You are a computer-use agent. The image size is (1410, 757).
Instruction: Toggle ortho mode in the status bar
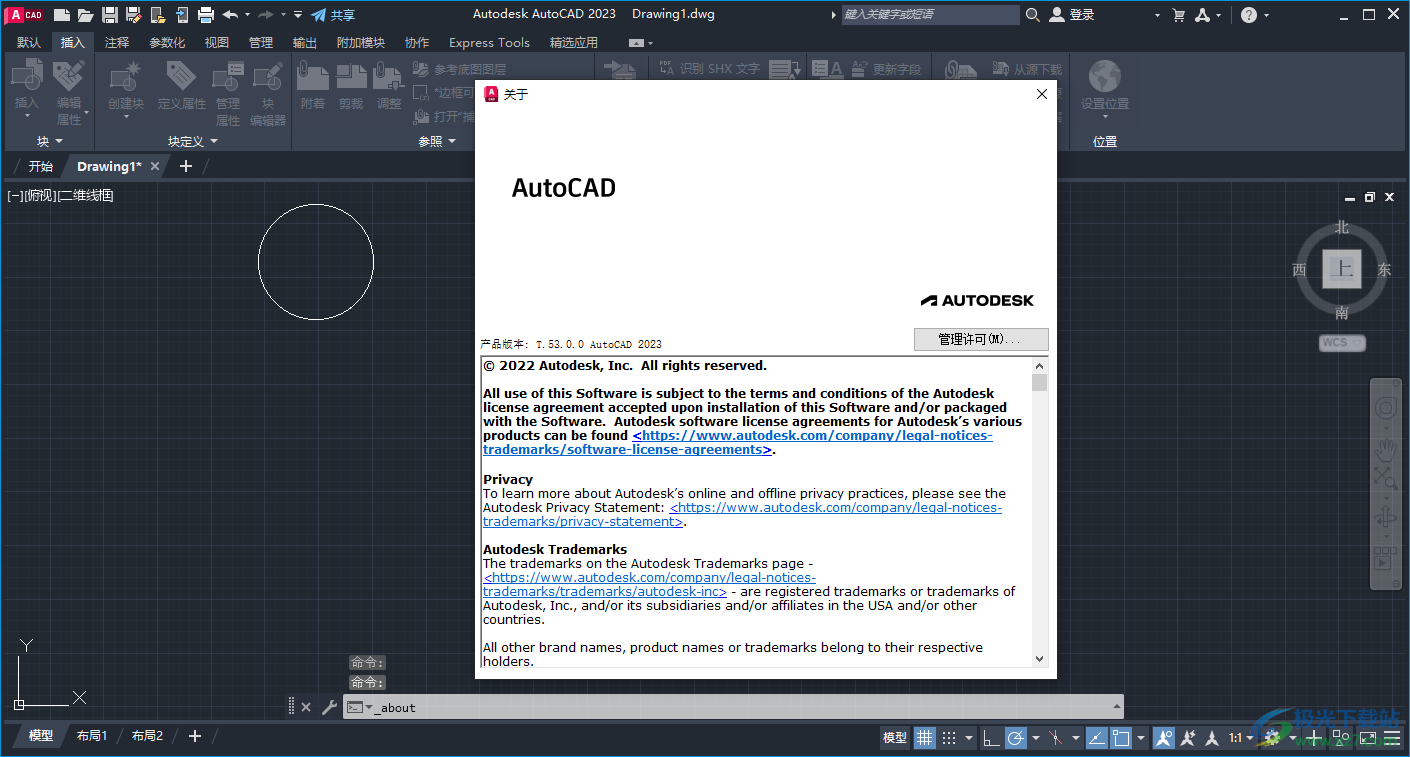[990, 738]
